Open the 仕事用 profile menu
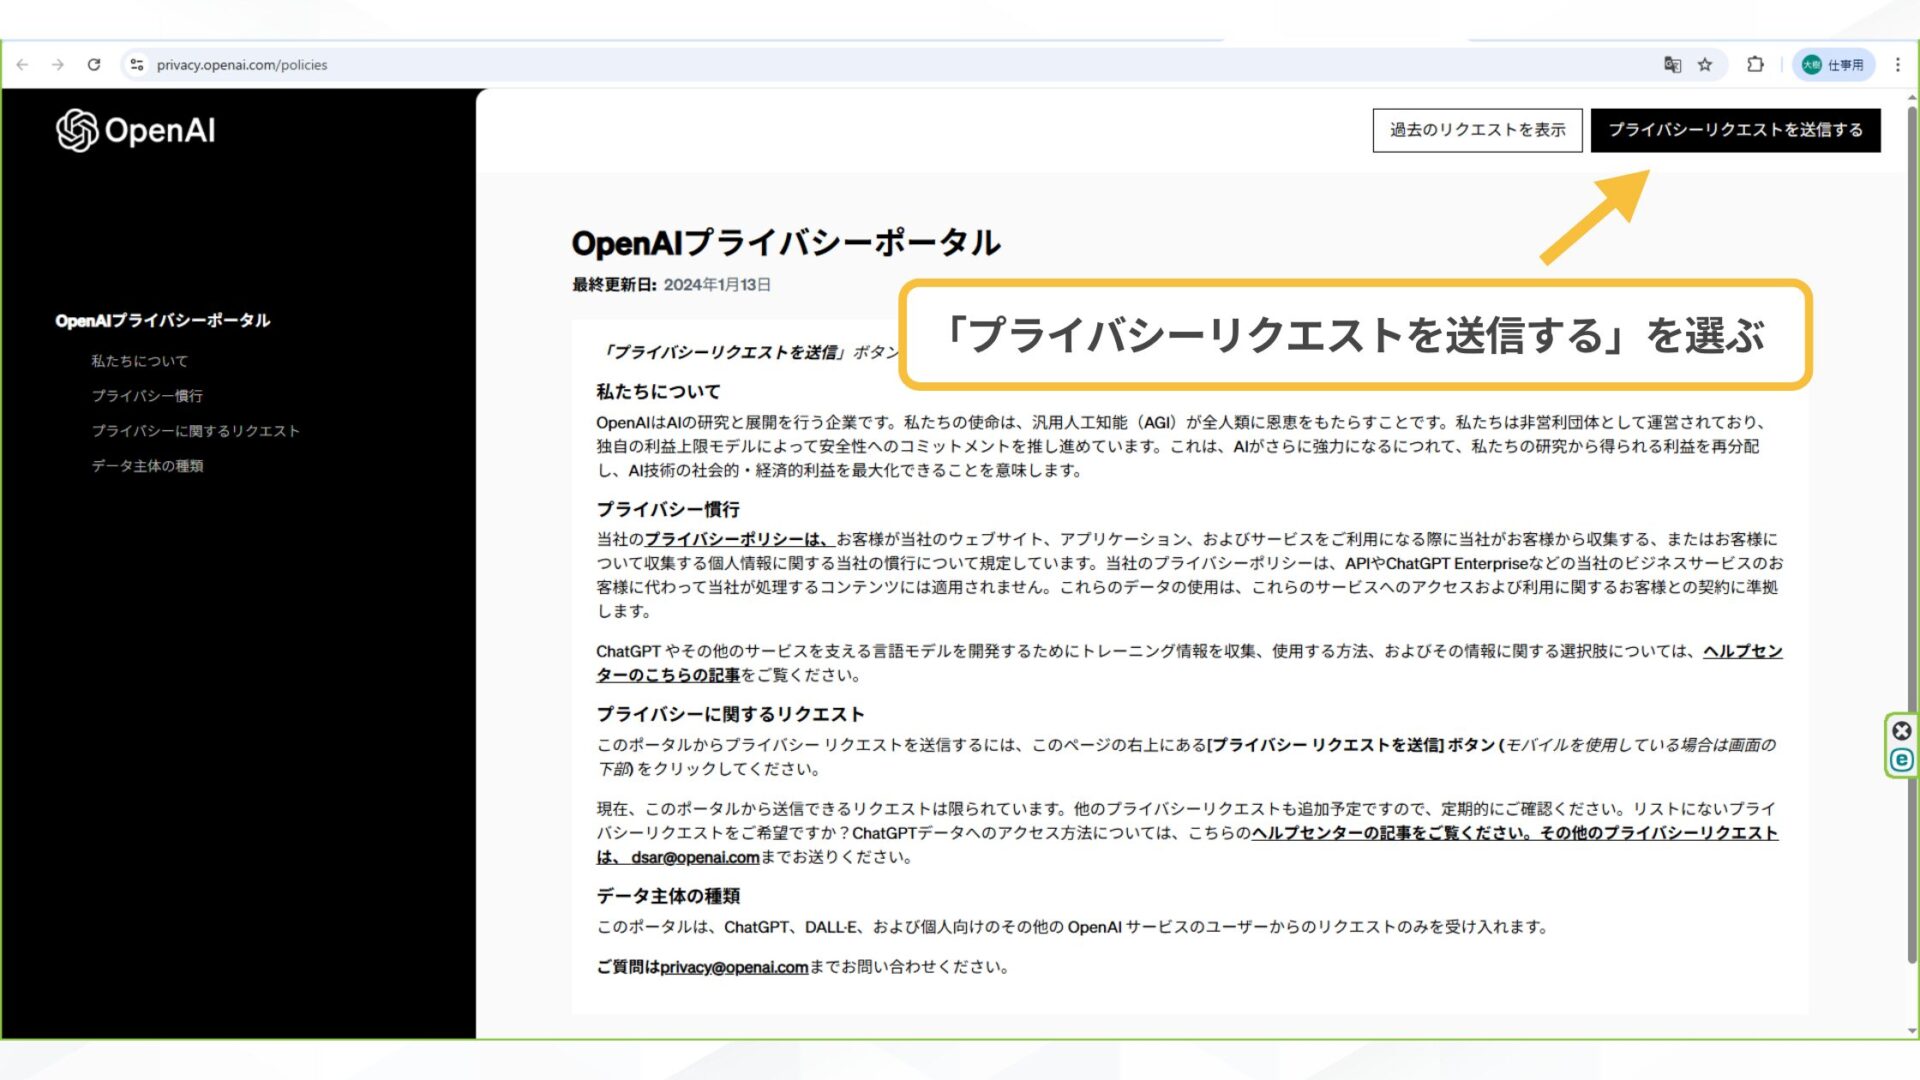 (x=1833, y=64)
